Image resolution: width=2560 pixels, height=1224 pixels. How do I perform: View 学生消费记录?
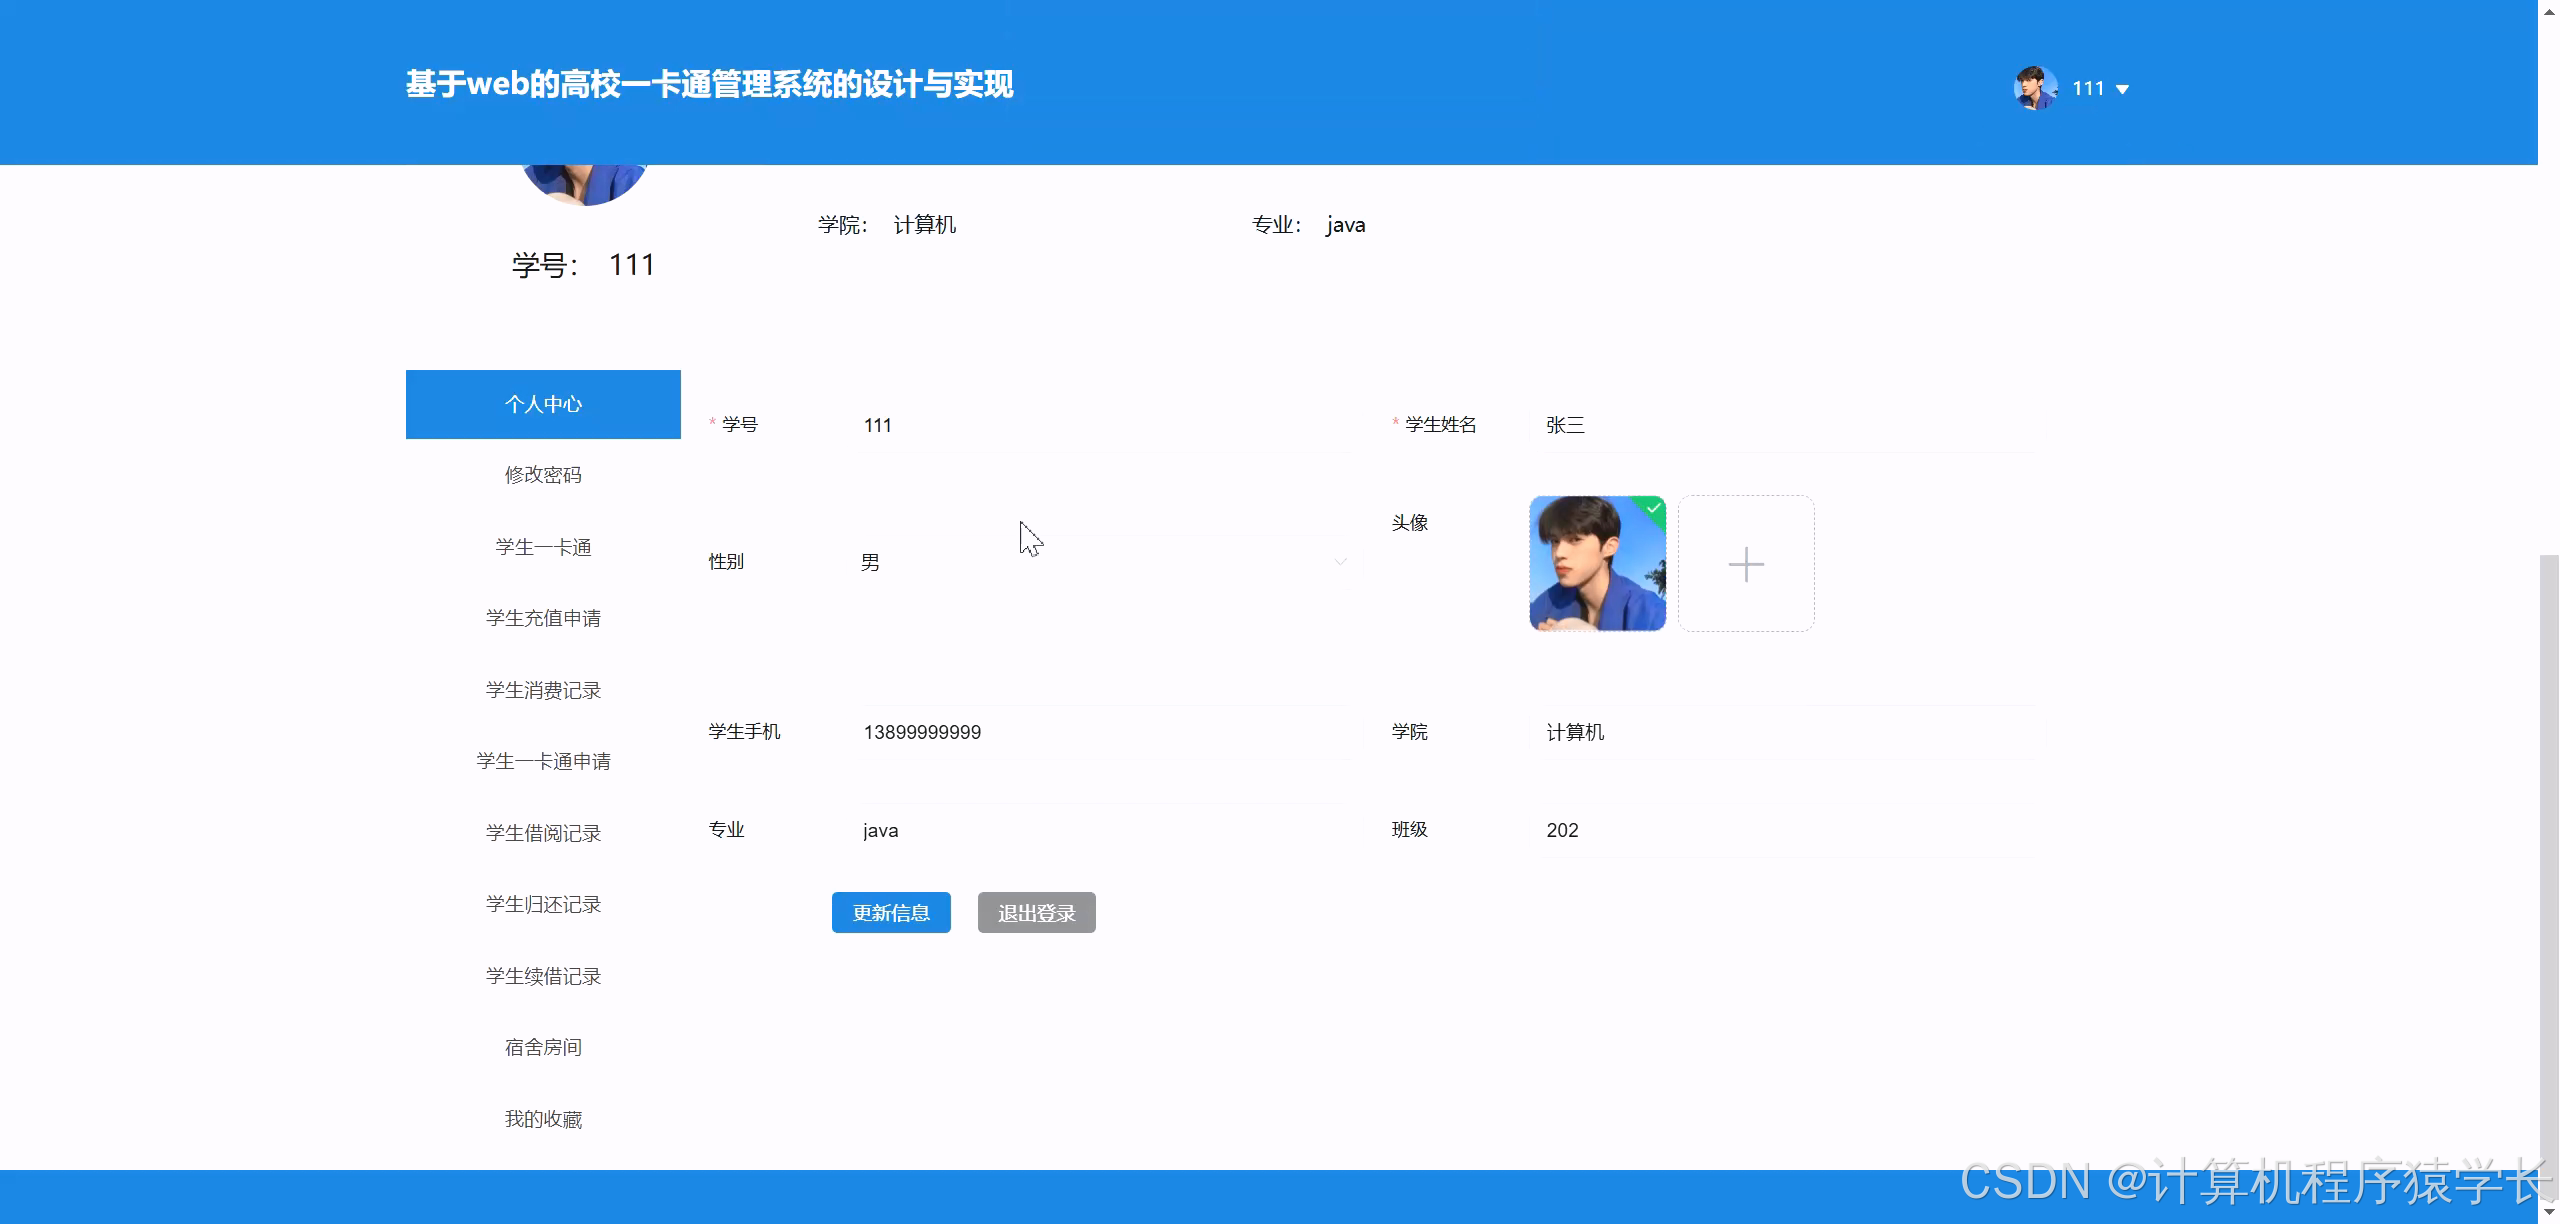(x=543, y=689)
